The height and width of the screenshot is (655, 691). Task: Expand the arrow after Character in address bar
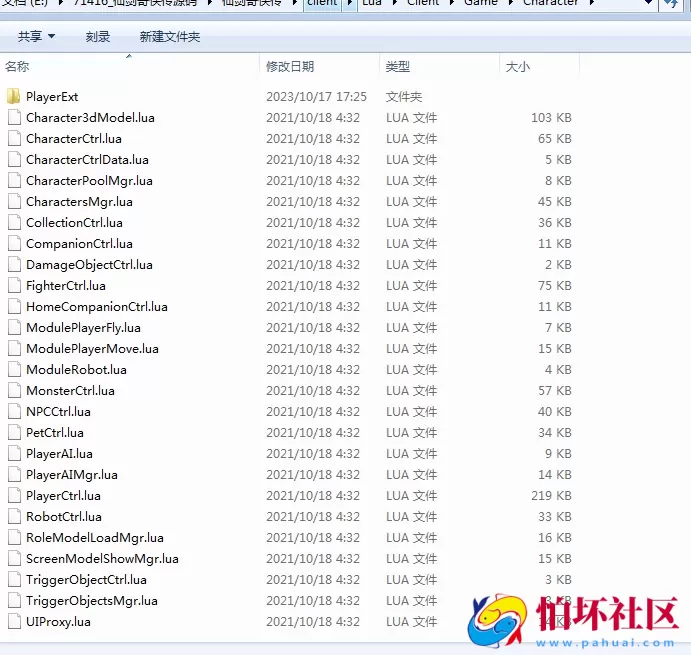pyautogui.click(x=592, y=4)
